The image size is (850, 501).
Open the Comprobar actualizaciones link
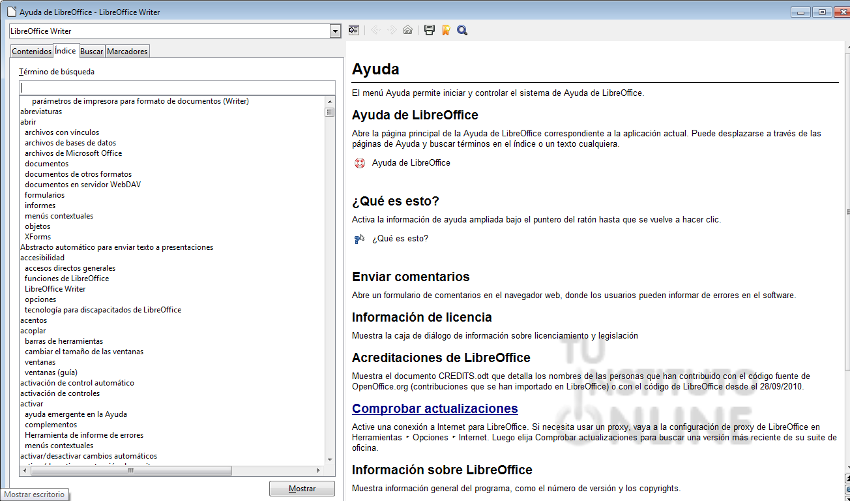pos(434,409)
